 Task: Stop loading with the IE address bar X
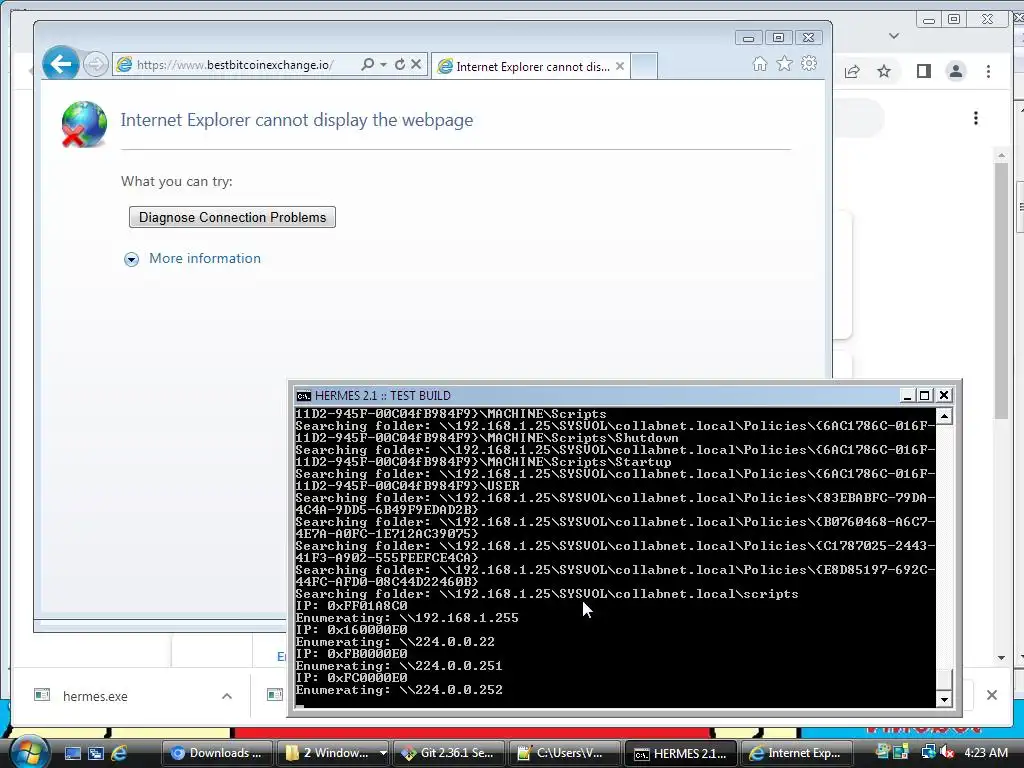[x=416, y=64]
